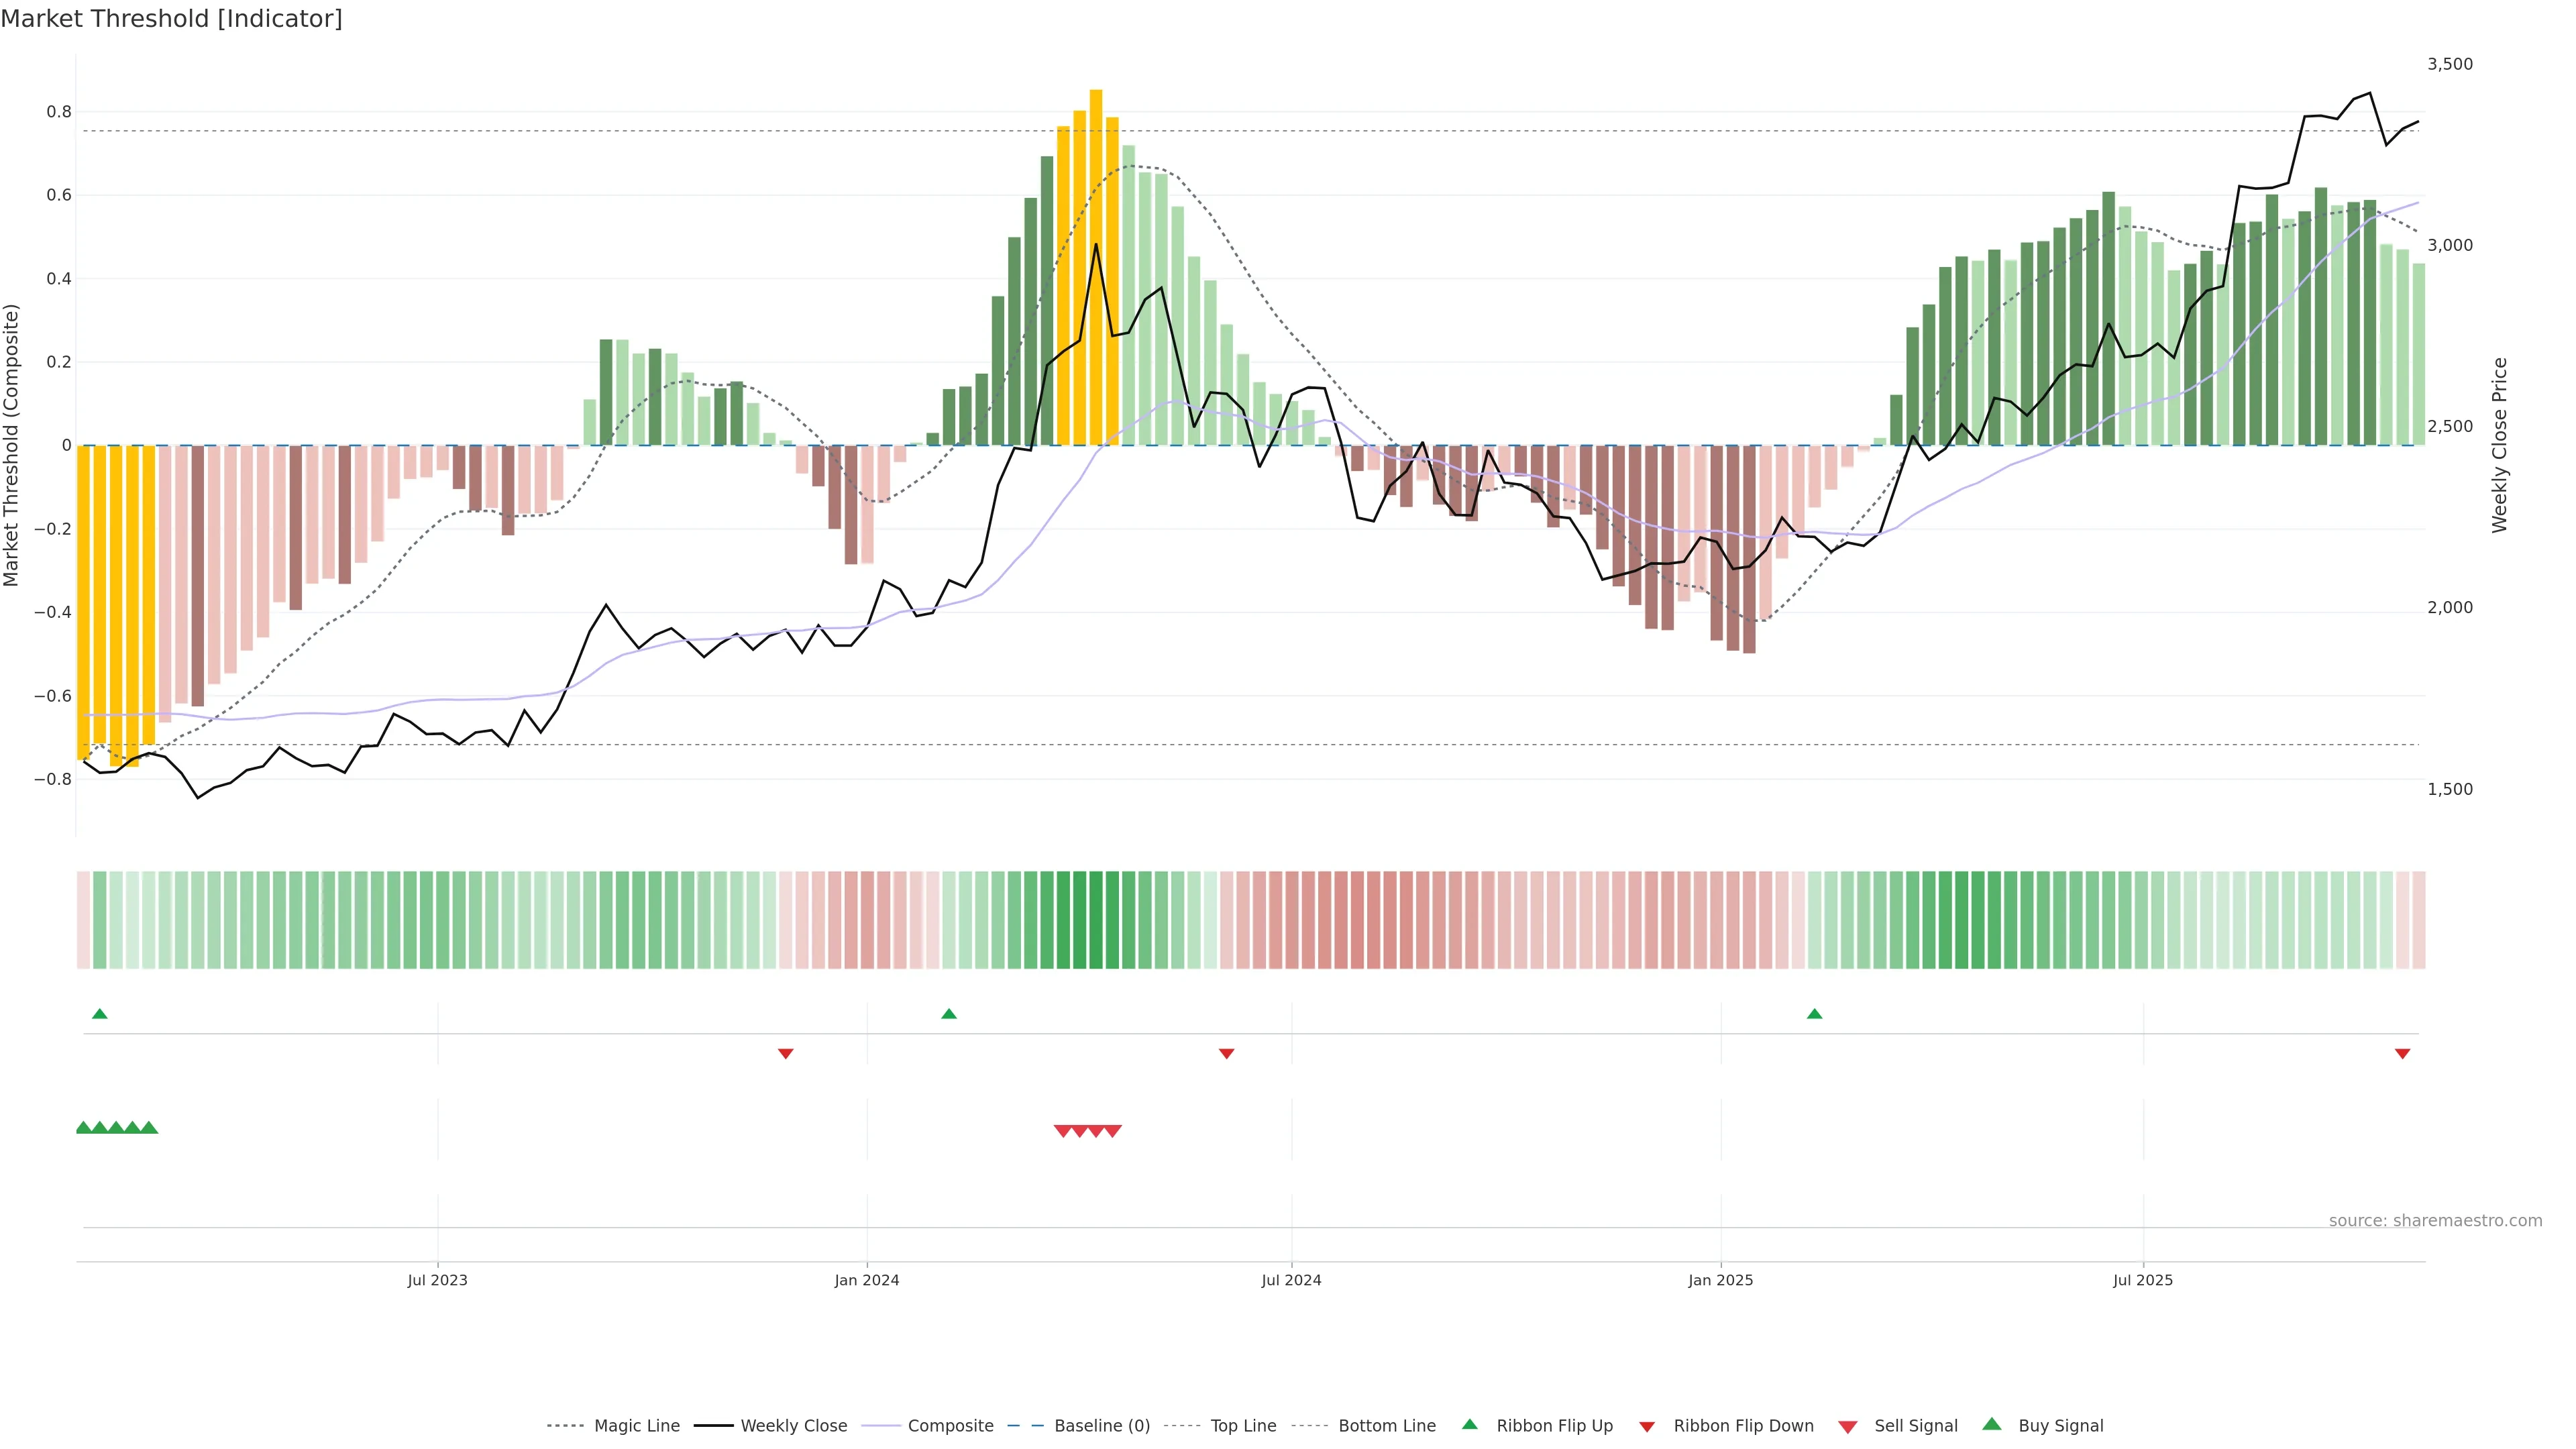Click the red flip-down triangle before Jul 2024
Image resolution: width=2576 pixels, height=1449 pixels.
[1226, 1053]
